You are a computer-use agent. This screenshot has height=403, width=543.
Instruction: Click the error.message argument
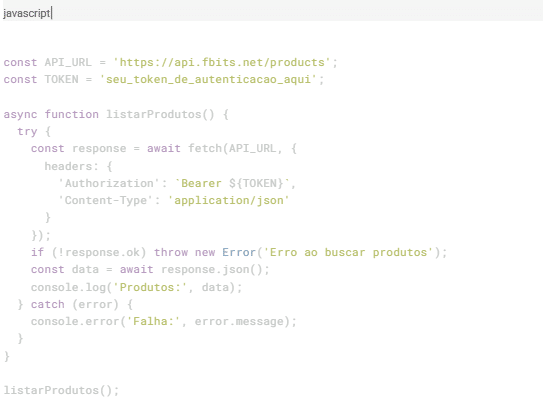pos(239,322)
